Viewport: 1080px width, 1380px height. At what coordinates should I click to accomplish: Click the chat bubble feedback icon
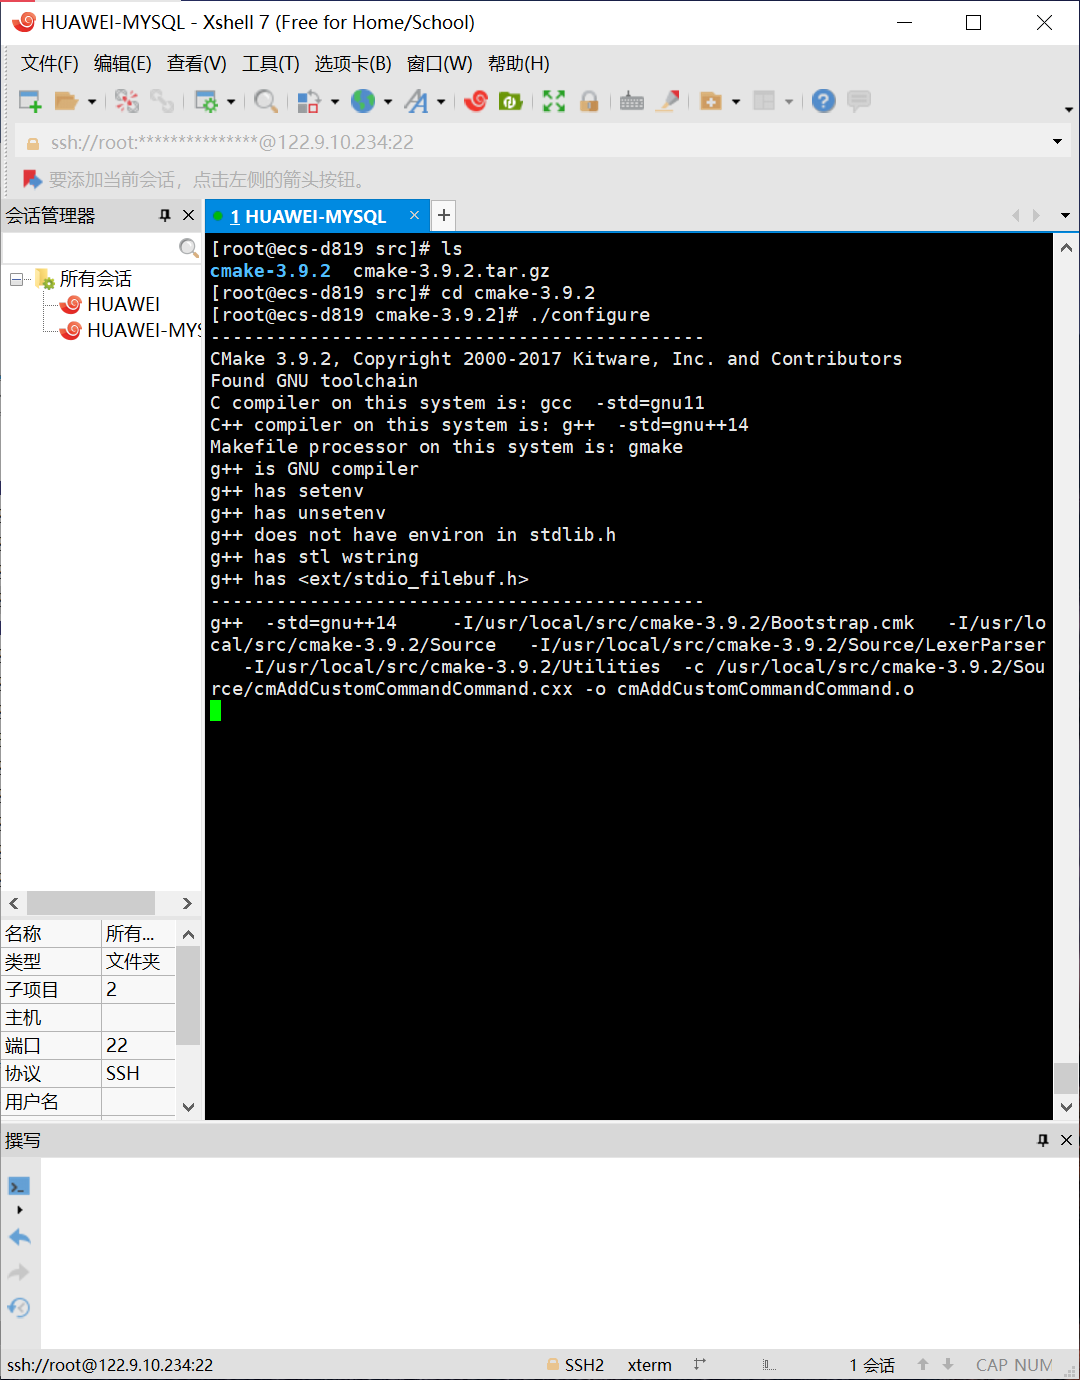[x=858, y=101]
